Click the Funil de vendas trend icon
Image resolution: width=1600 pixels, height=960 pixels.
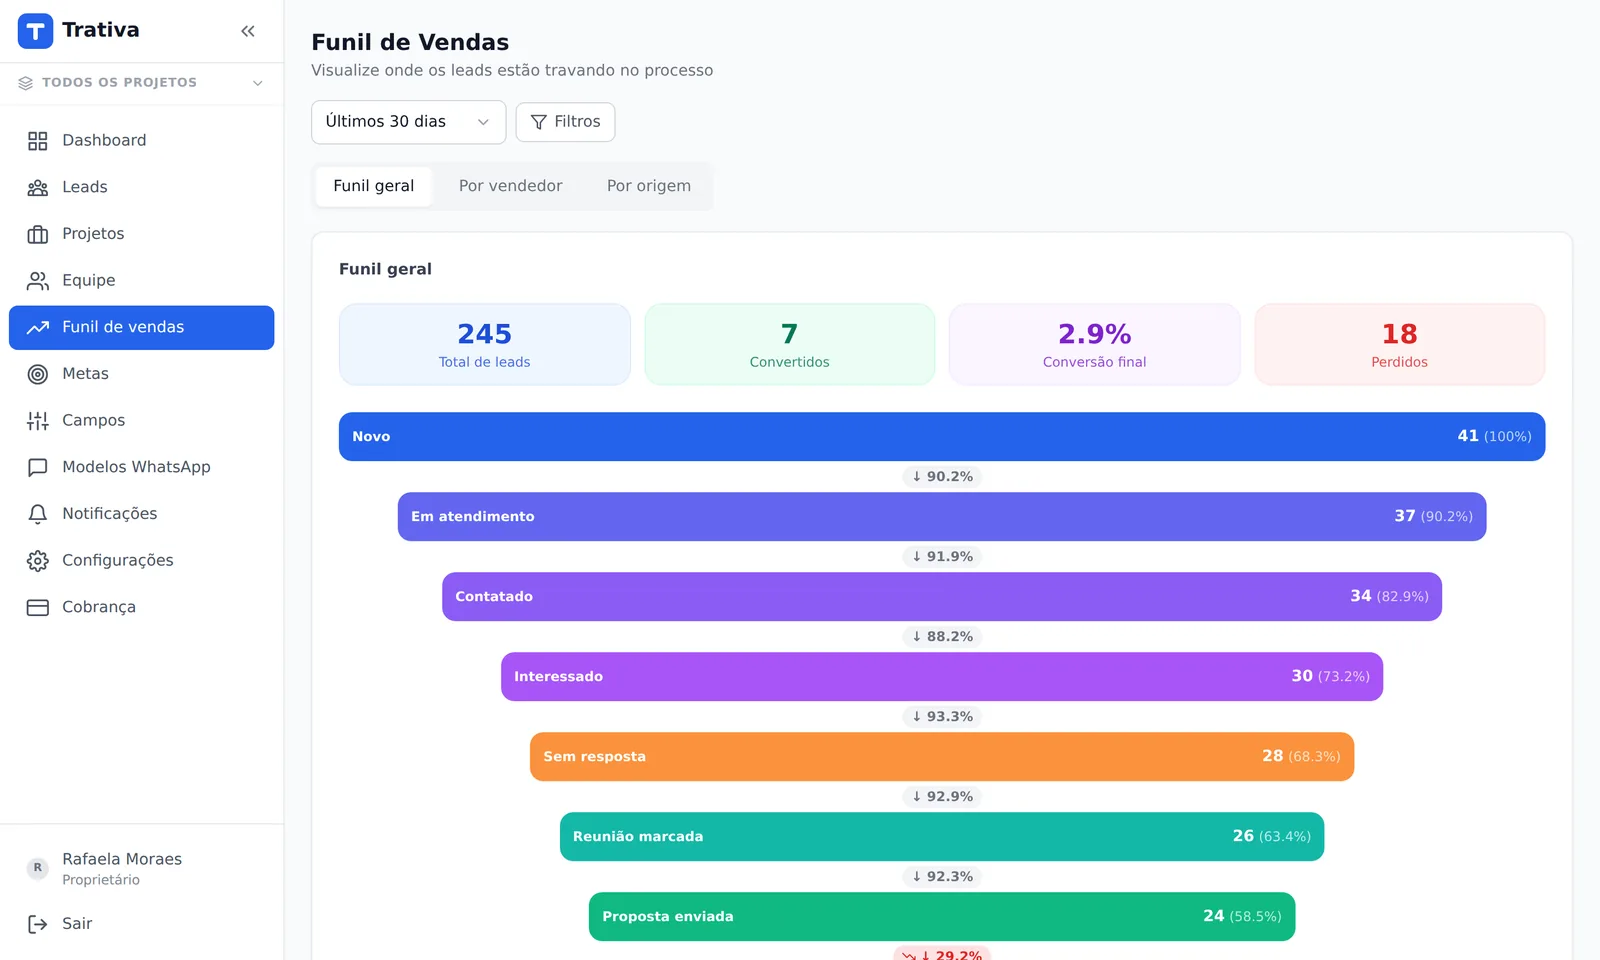pyautogui.click(x=38, y=328)
